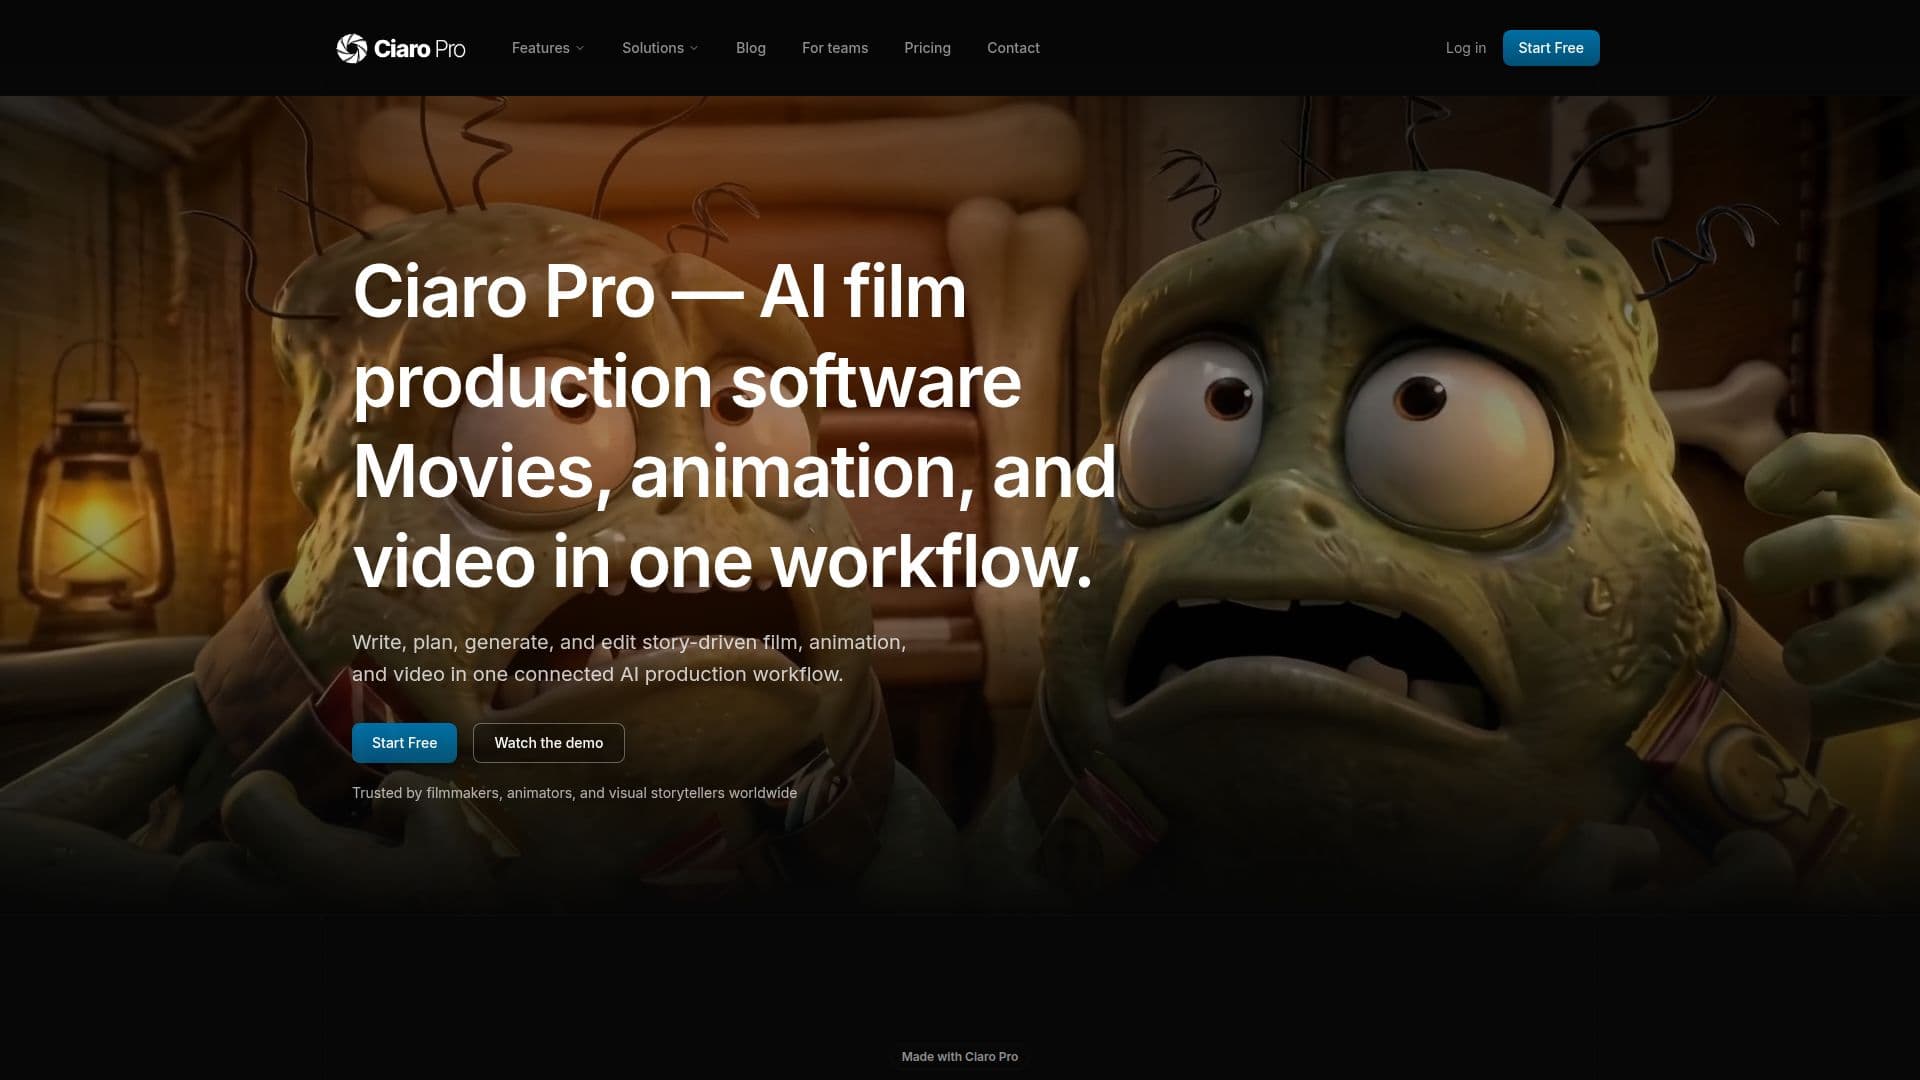
Task: Click the "Write, plan, generate, and edit" subtitle text
Action: 629,658
